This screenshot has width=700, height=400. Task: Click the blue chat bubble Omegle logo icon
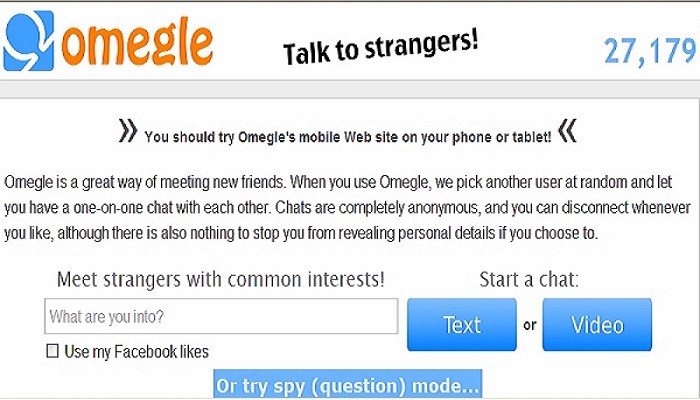coord(29,38)
